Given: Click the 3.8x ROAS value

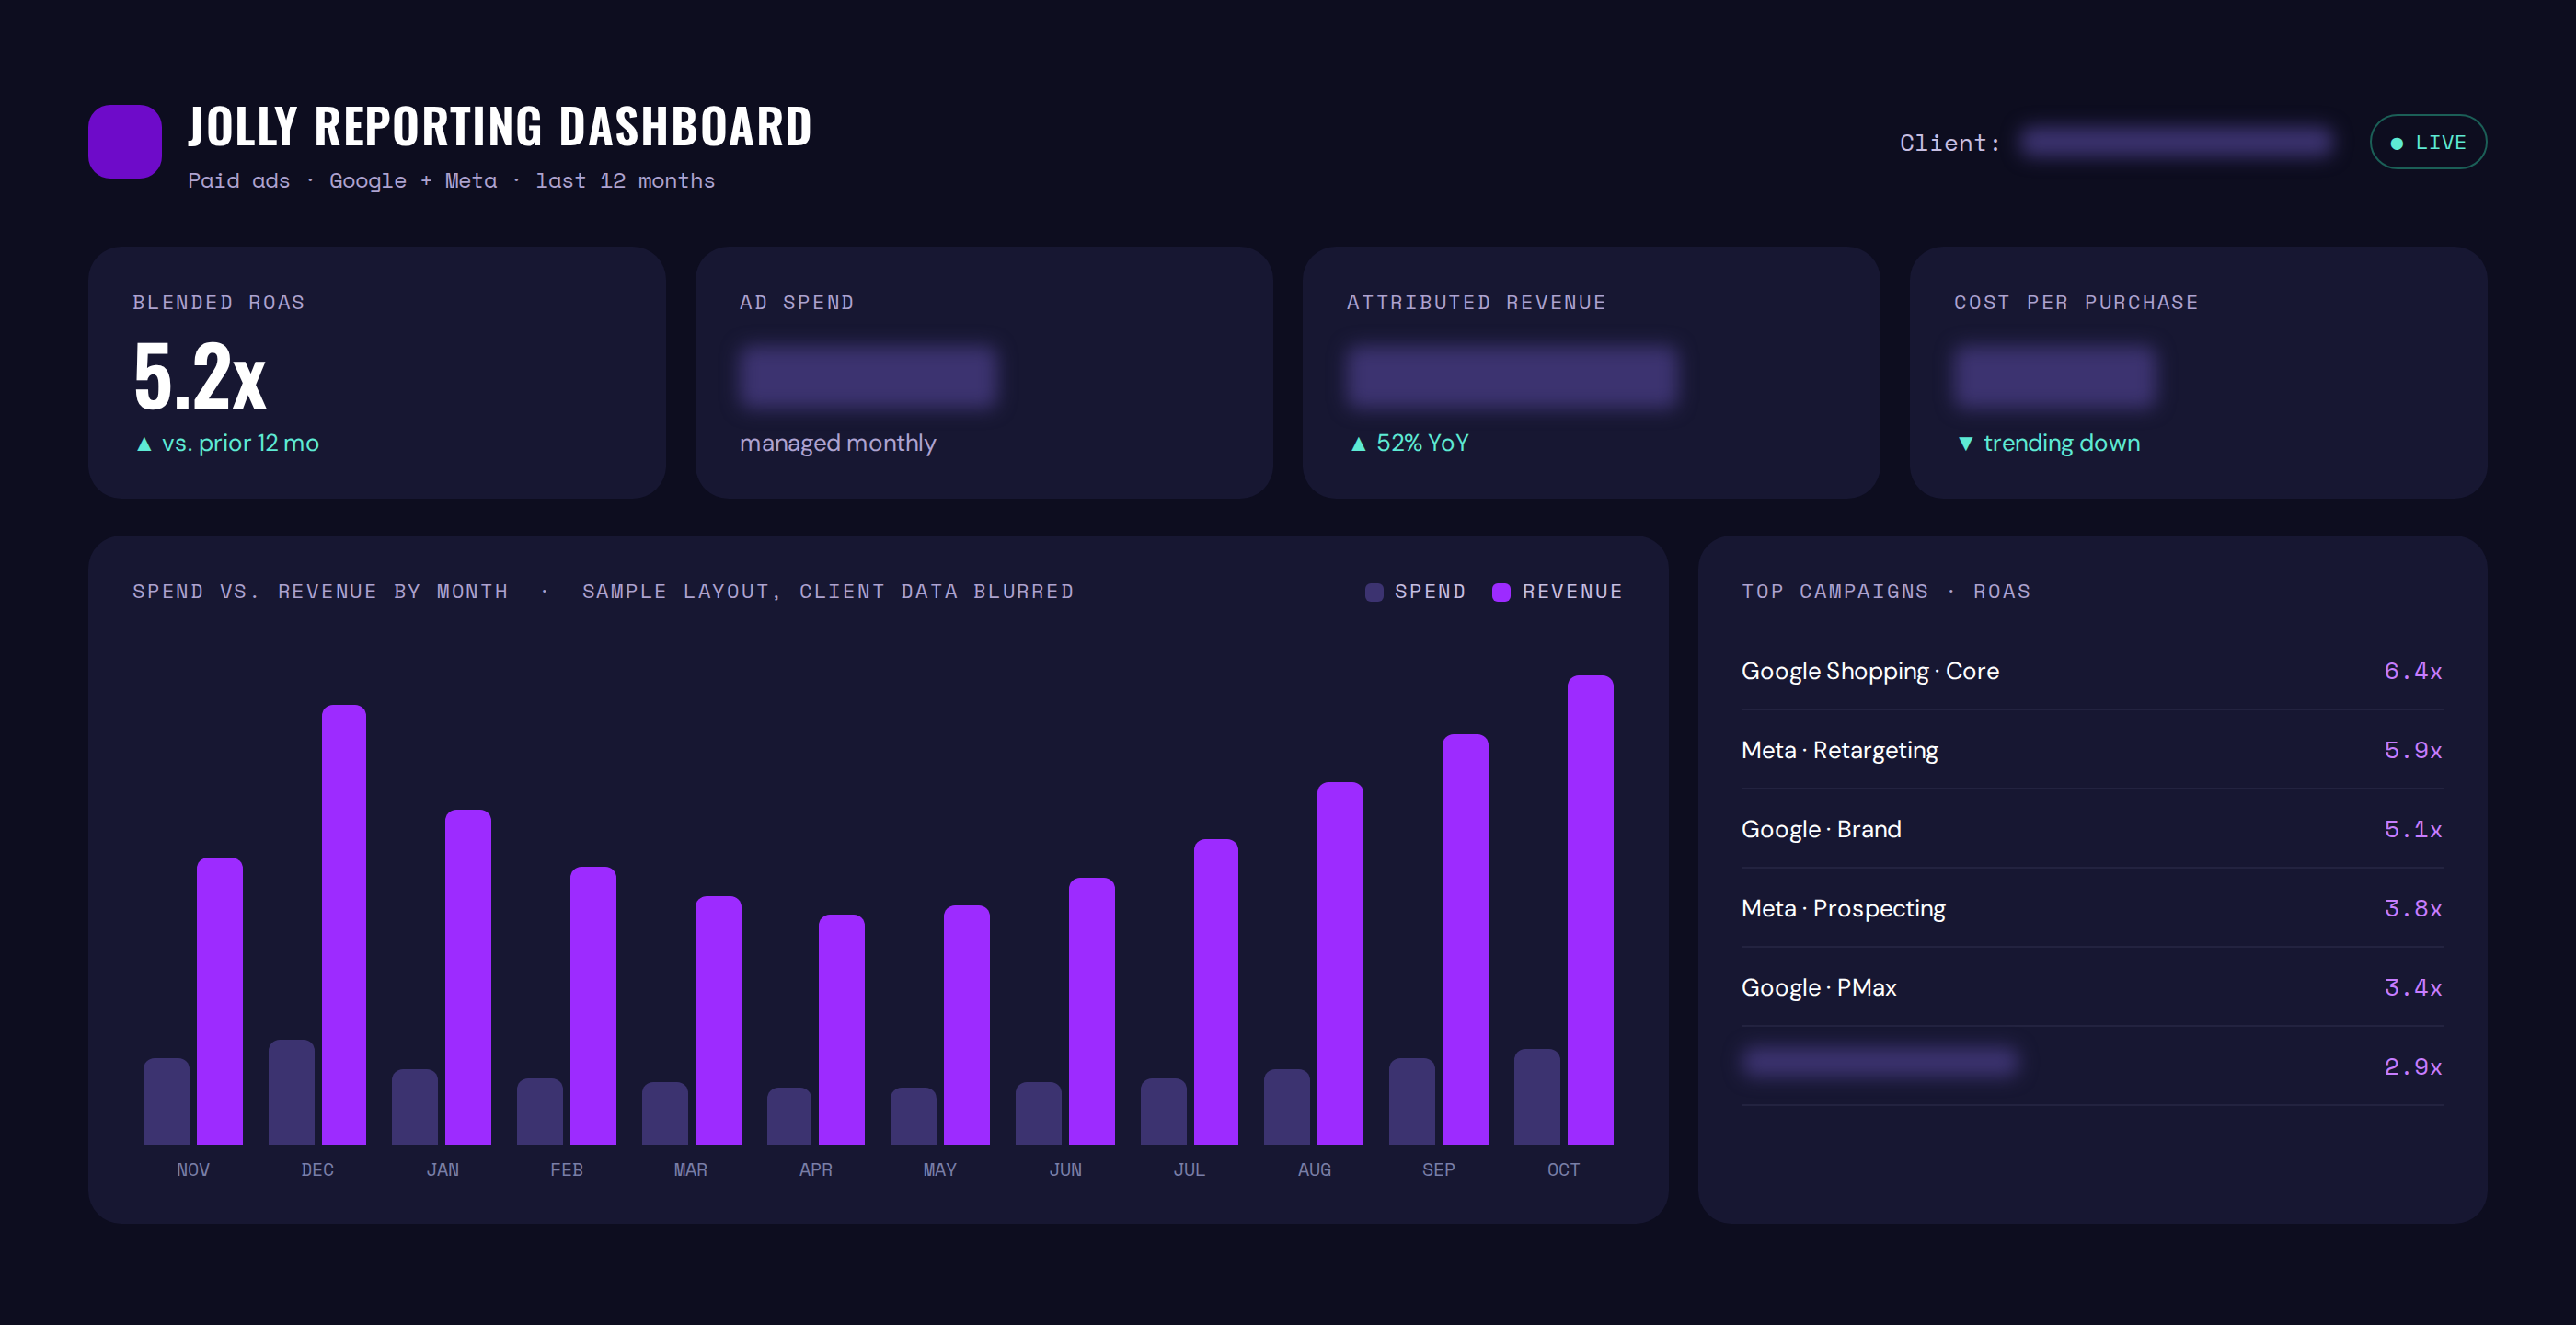Looking at the screenshot, I should [2413, 908].
